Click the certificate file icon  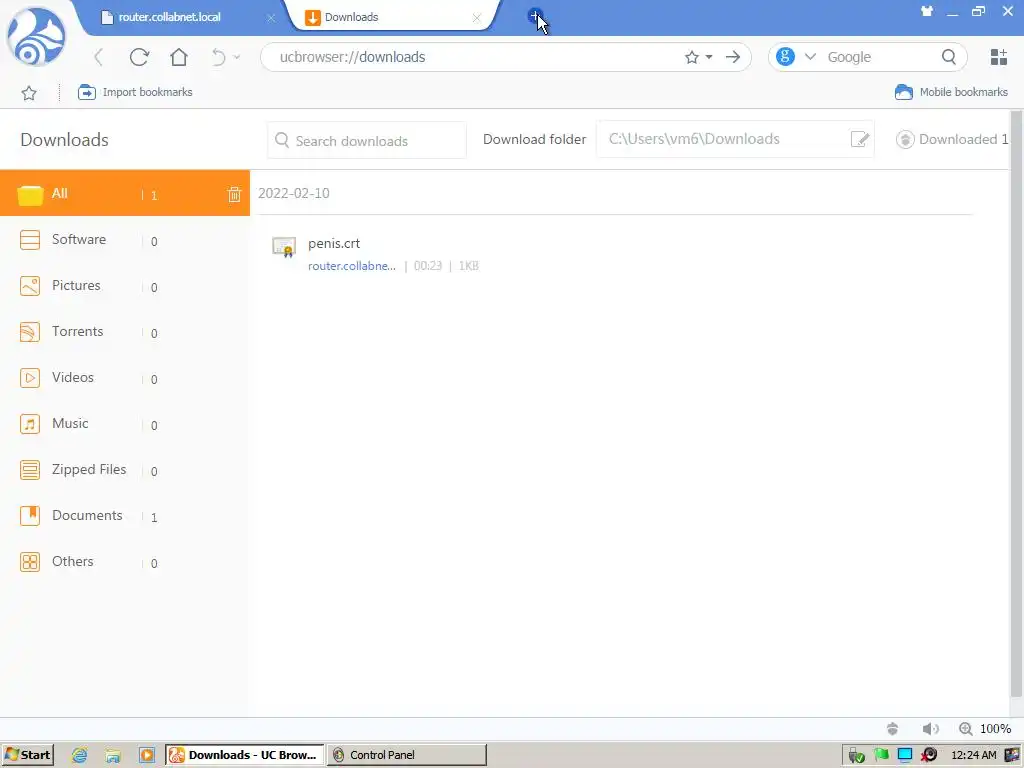point(284,247)
